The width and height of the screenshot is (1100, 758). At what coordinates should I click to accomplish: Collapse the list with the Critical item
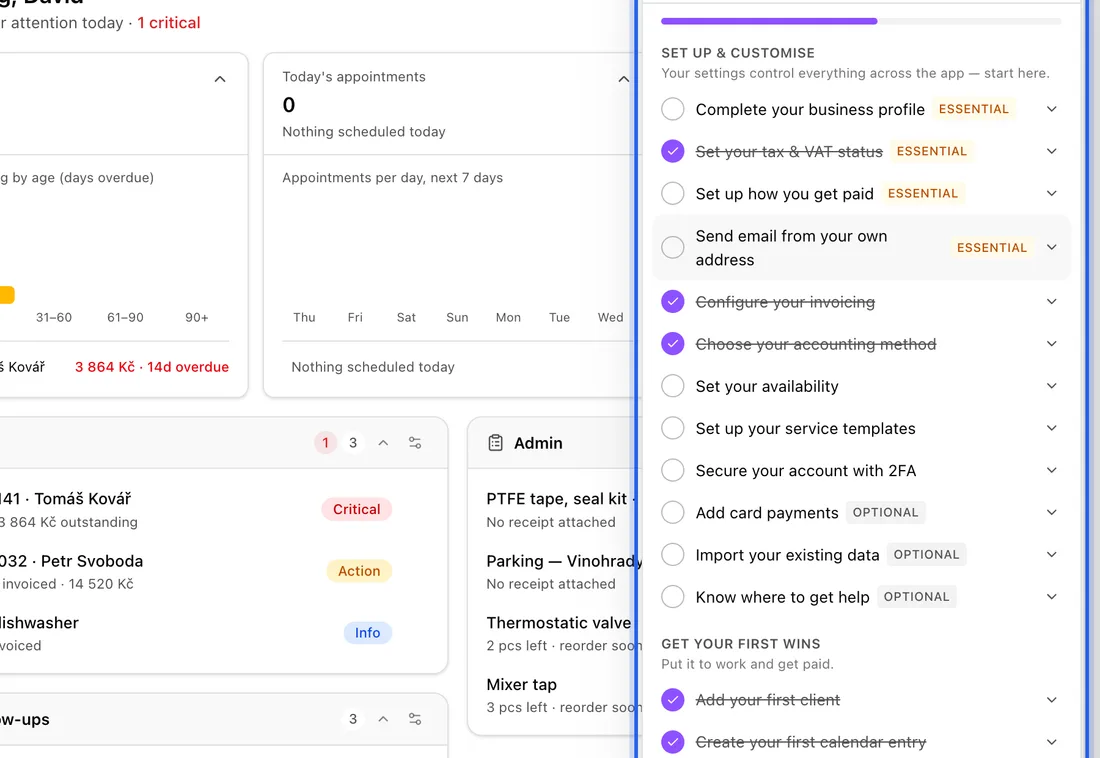383,443
